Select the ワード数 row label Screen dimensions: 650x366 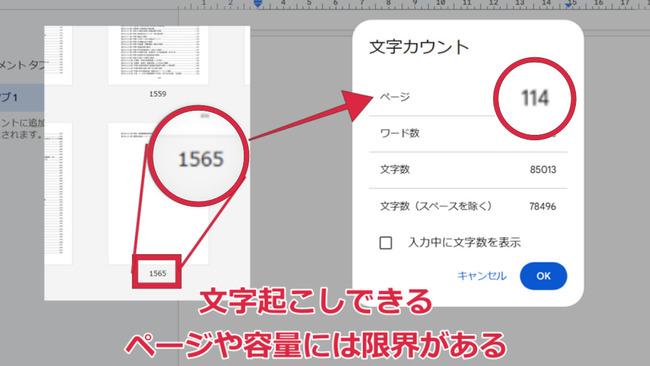[x=400, y=133]
